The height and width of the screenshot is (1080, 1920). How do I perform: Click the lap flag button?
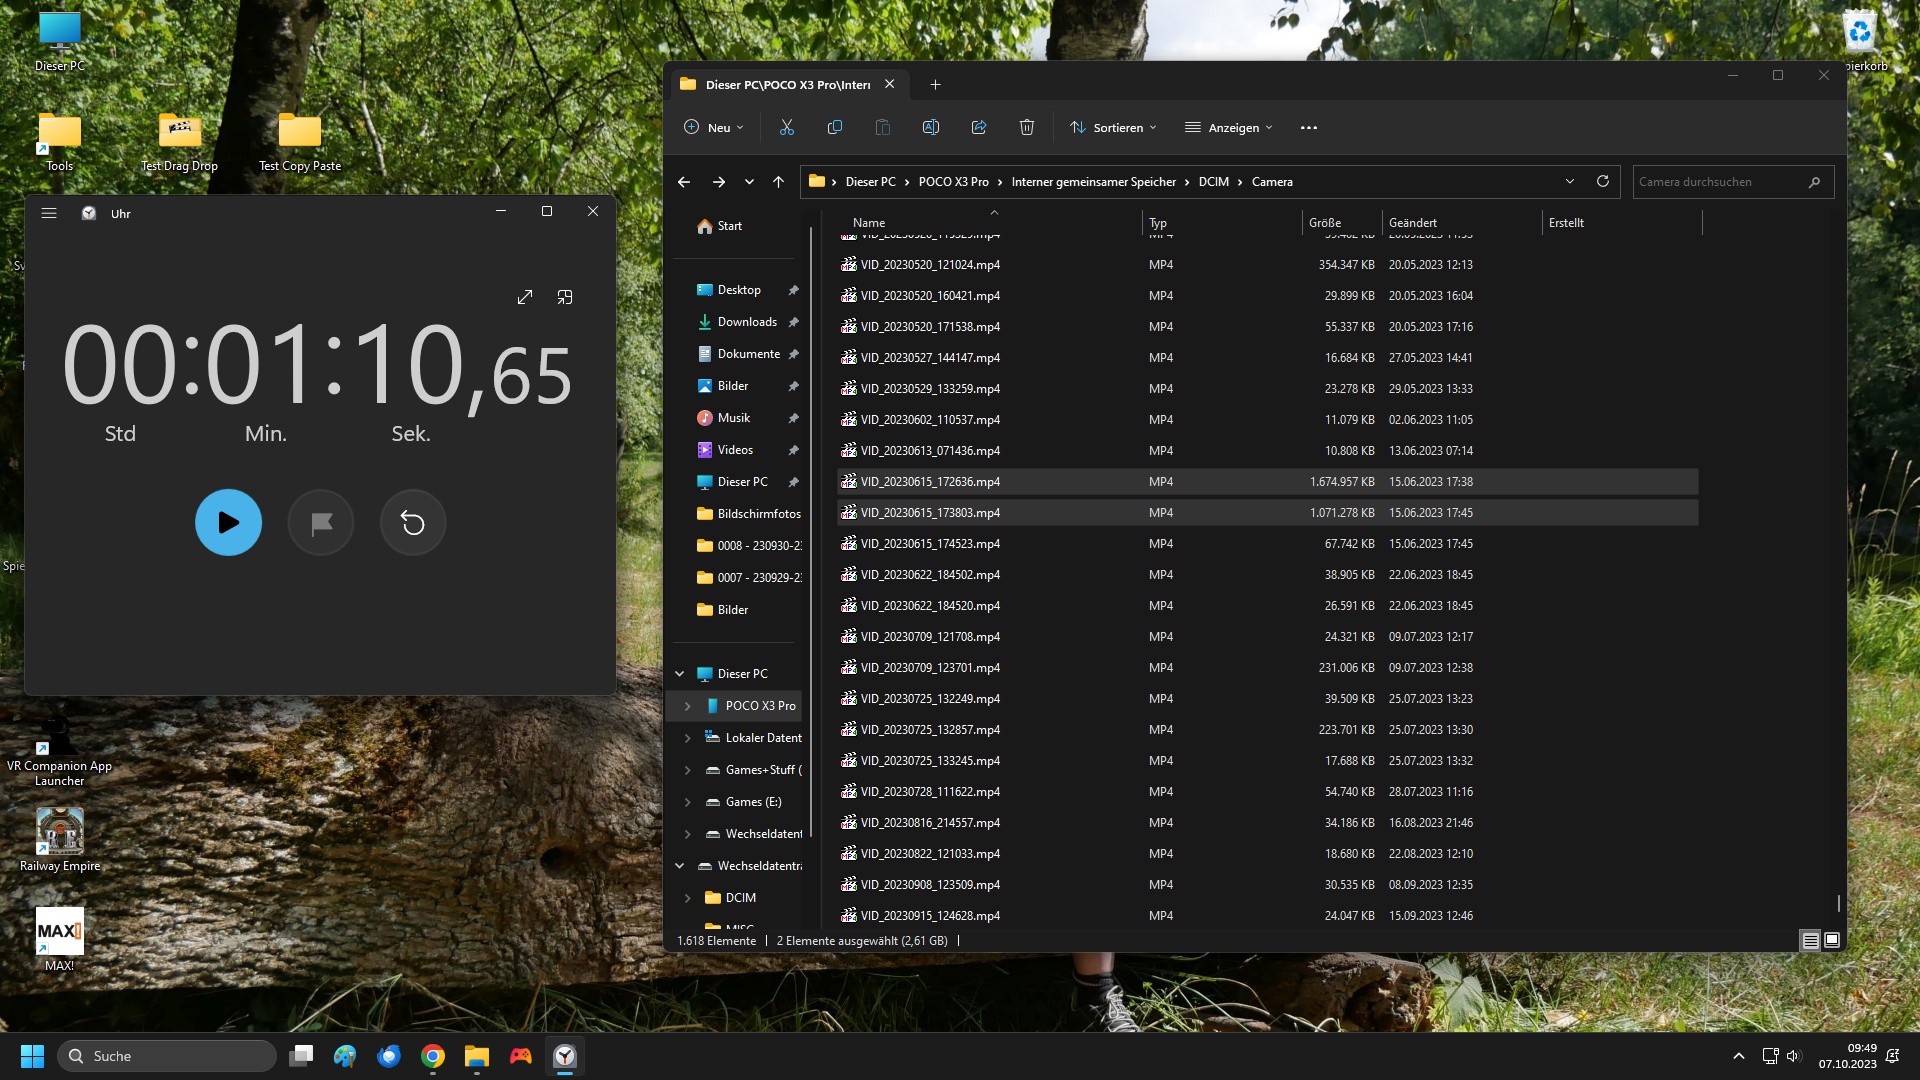[321, 522]
